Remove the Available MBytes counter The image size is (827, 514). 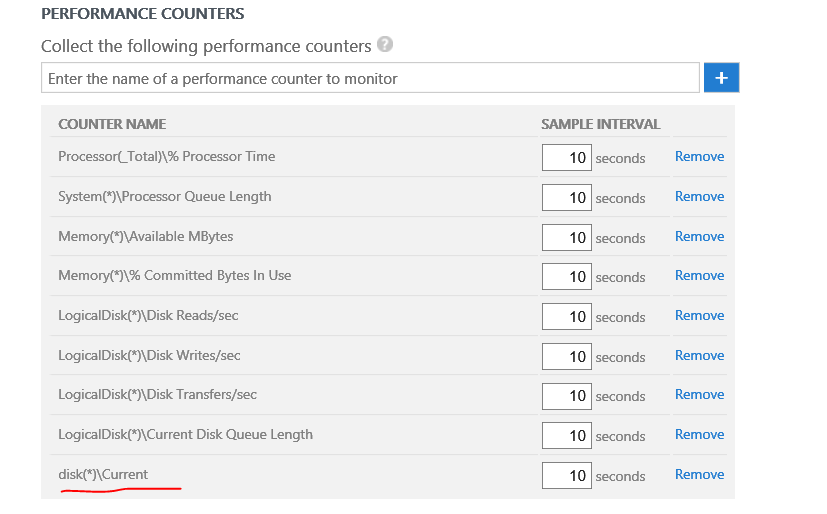tap(699, 236)
